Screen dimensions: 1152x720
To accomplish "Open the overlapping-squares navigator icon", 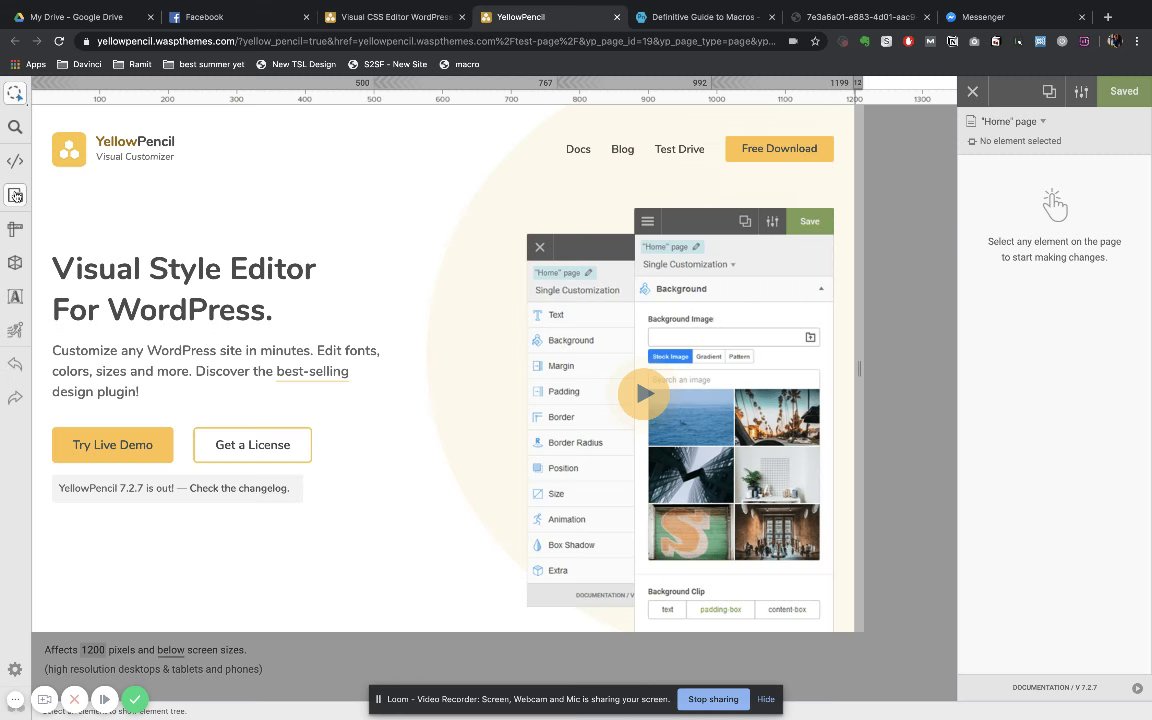I will click(x=1049, y=92).
